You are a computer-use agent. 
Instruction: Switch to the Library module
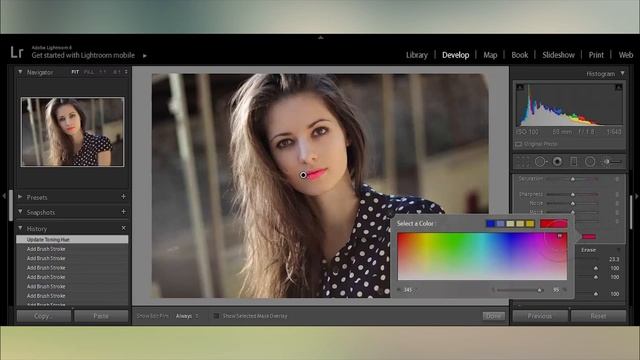417,55
